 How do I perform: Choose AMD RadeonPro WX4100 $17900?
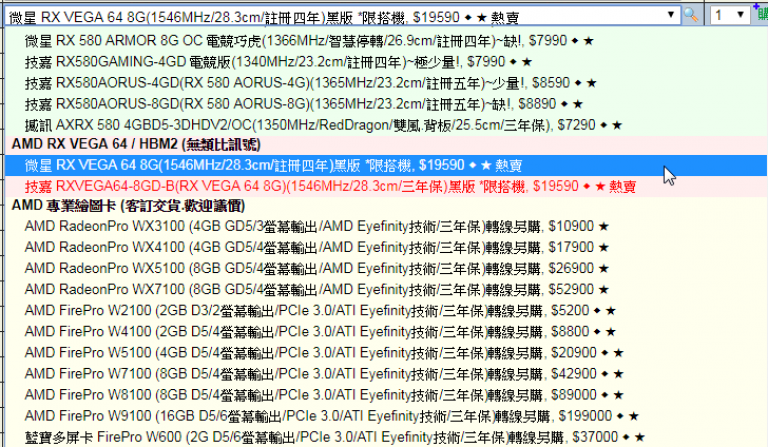(386, 247)
